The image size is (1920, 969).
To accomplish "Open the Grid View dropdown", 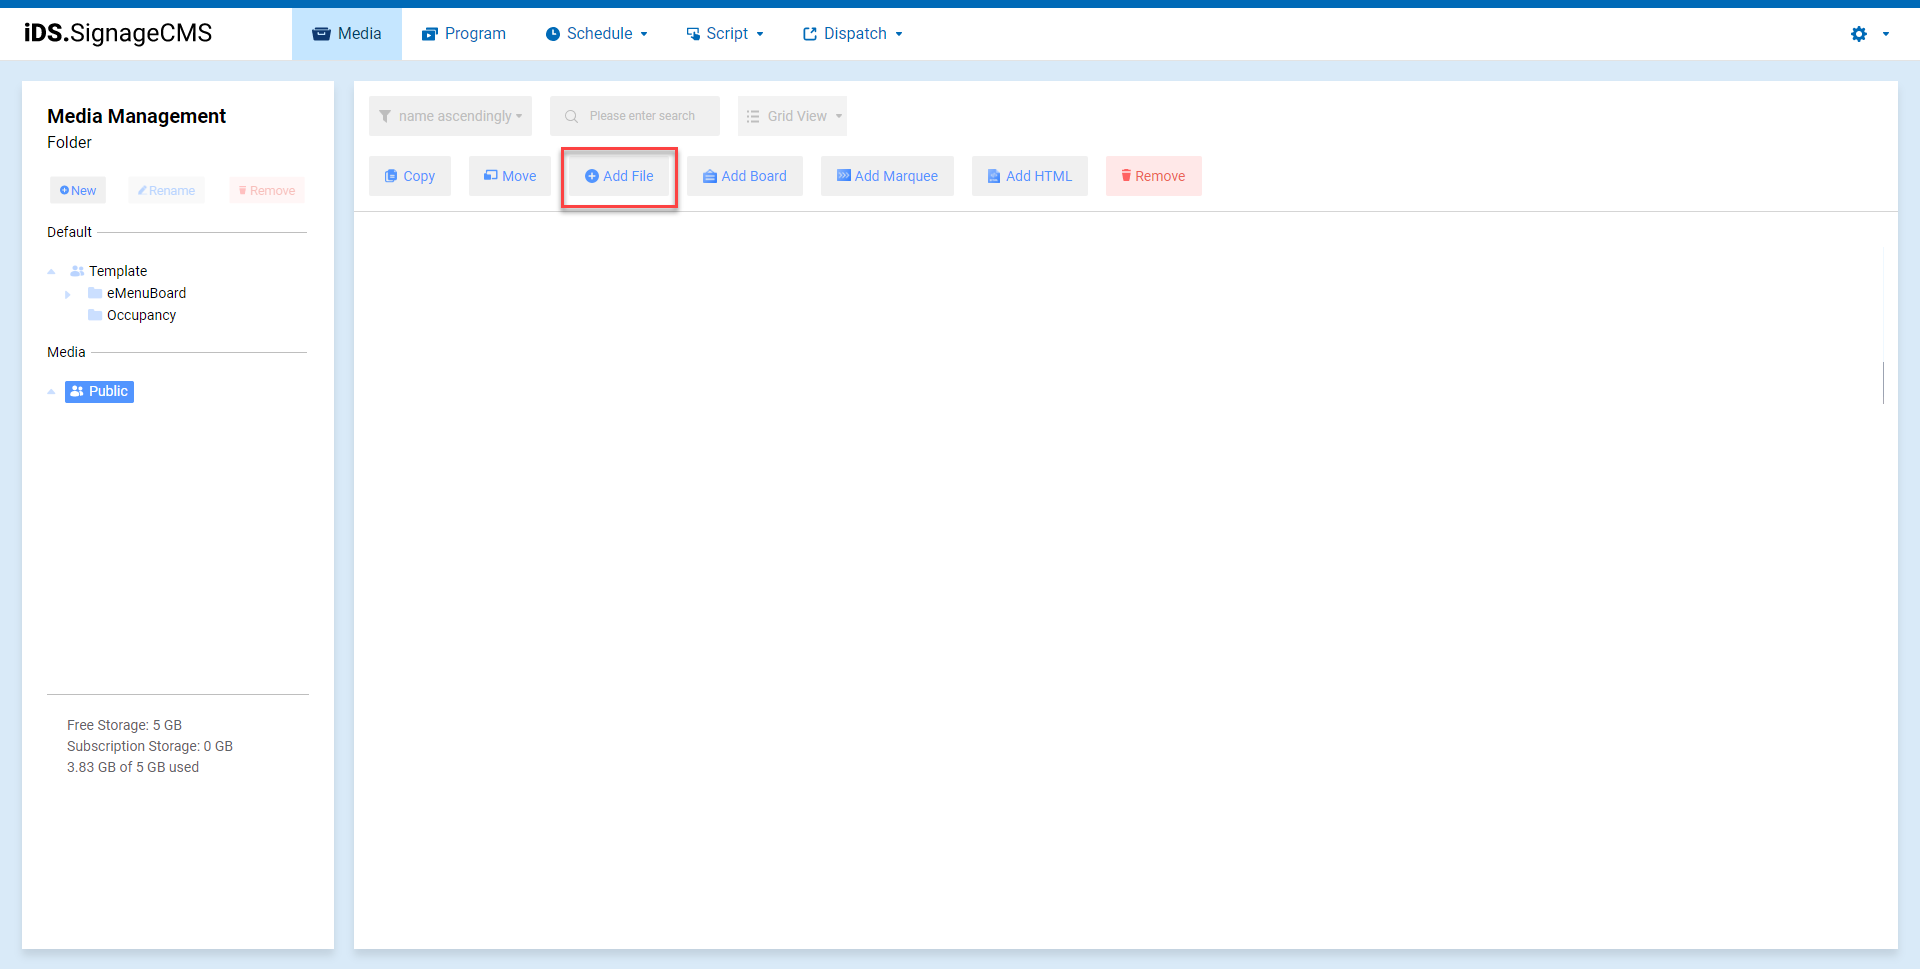I will tap(792, 116).
